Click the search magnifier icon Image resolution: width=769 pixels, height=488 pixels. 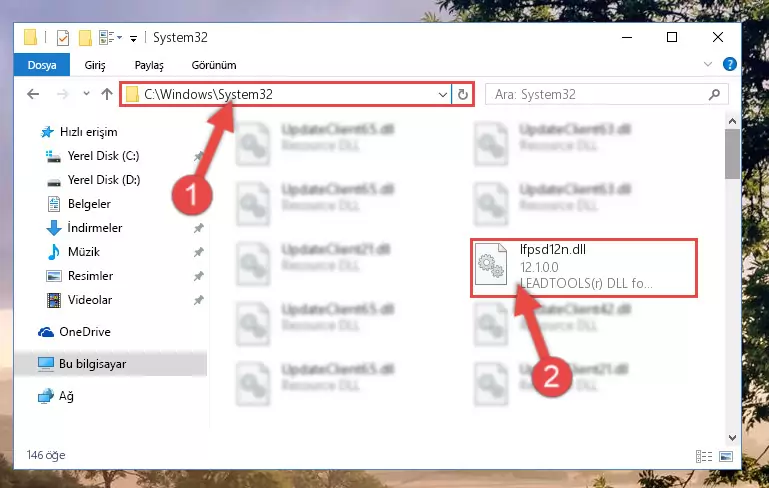[714, 94]
